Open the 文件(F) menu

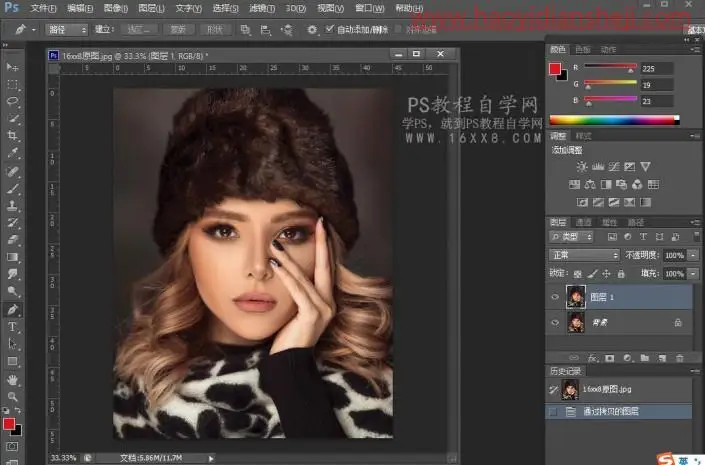[44, 8]
